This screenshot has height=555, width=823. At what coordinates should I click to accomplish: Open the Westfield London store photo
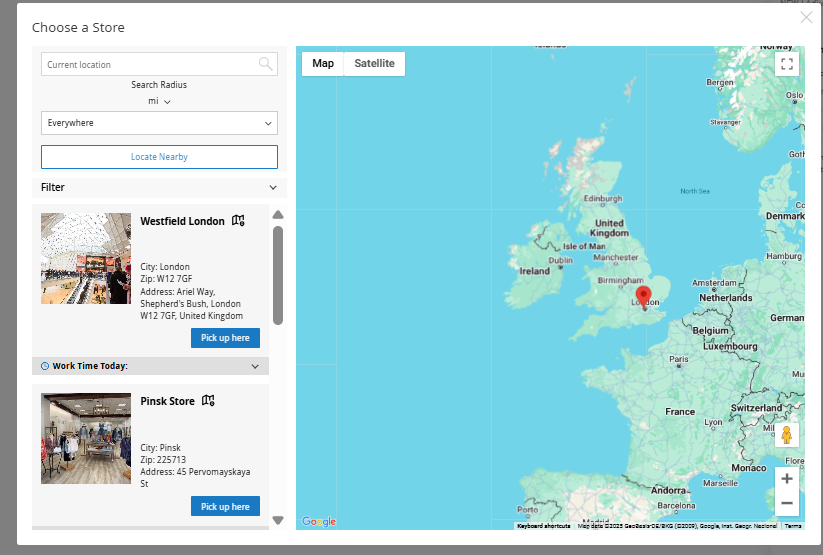click(86, 258)
